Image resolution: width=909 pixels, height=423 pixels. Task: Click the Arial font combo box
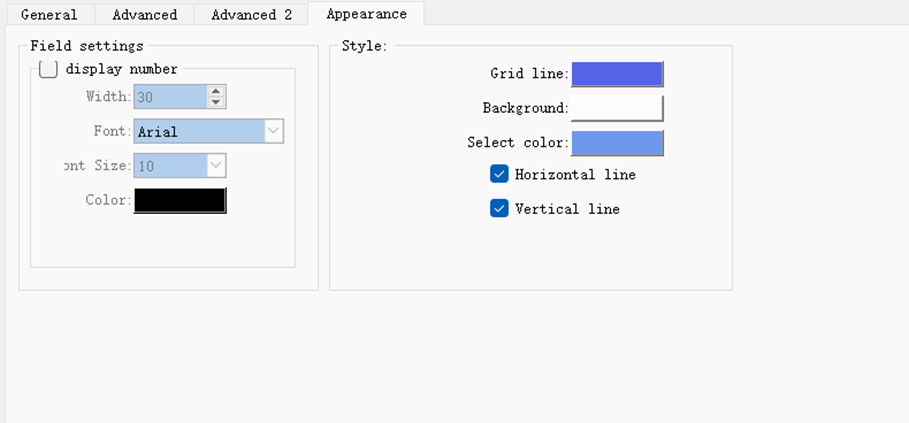(199, 131)
